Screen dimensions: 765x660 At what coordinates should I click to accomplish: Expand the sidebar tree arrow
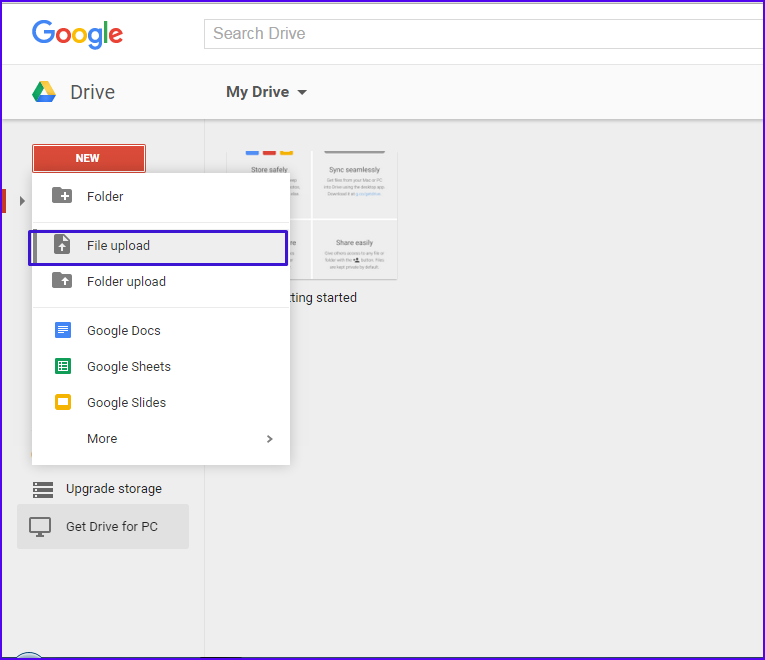[22, 200]
